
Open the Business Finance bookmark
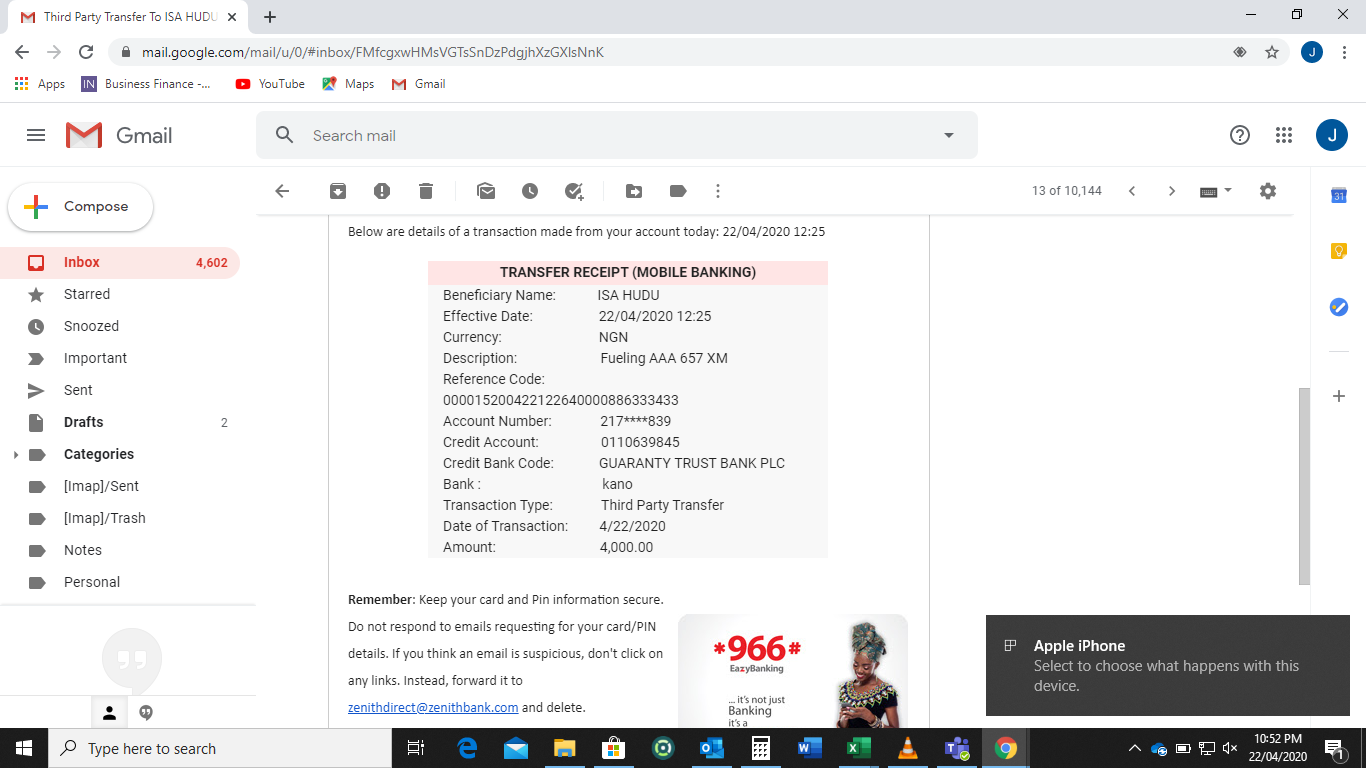click(147, 84)
